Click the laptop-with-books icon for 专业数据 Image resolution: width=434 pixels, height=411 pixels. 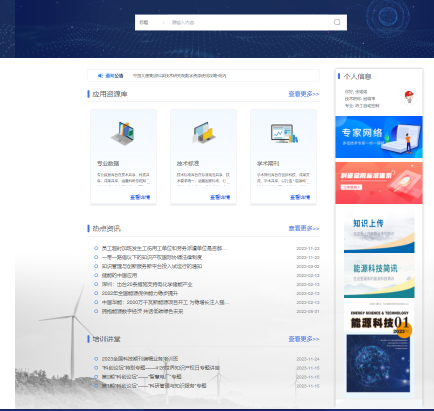tap(123, 133)
